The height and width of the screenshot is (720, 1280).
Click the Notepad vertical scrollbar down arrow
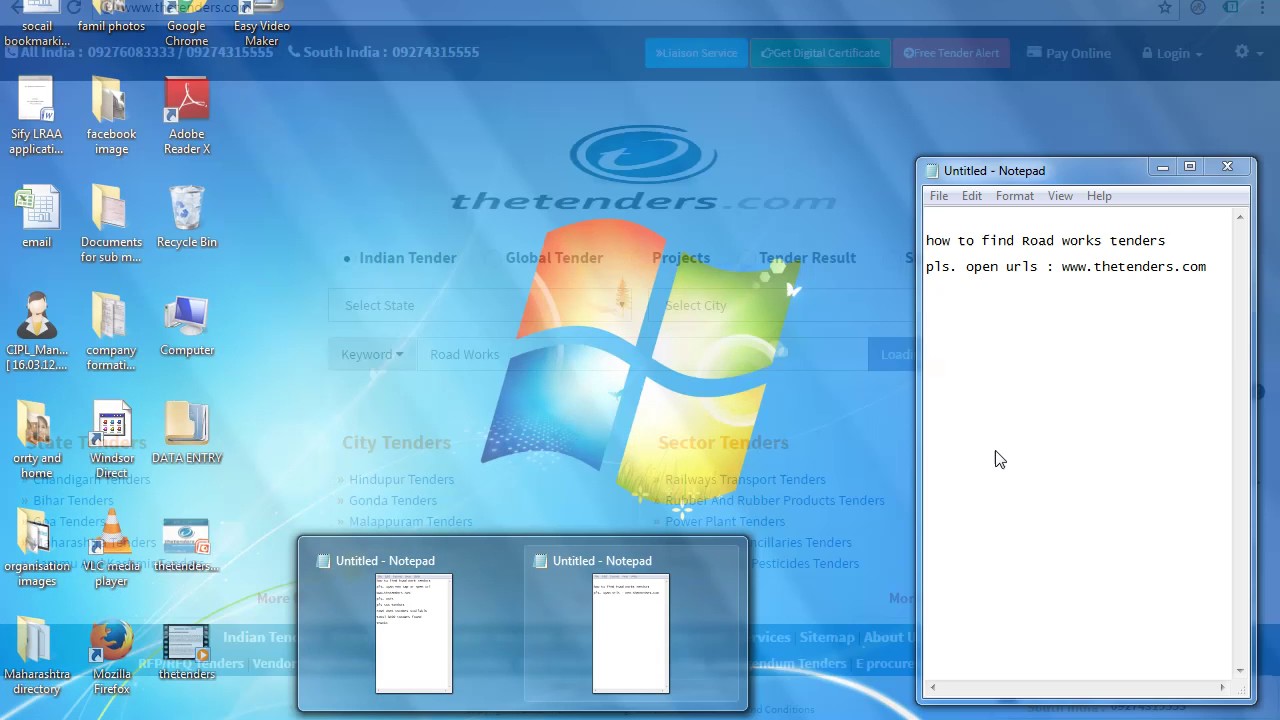[x=1241, y=671]
